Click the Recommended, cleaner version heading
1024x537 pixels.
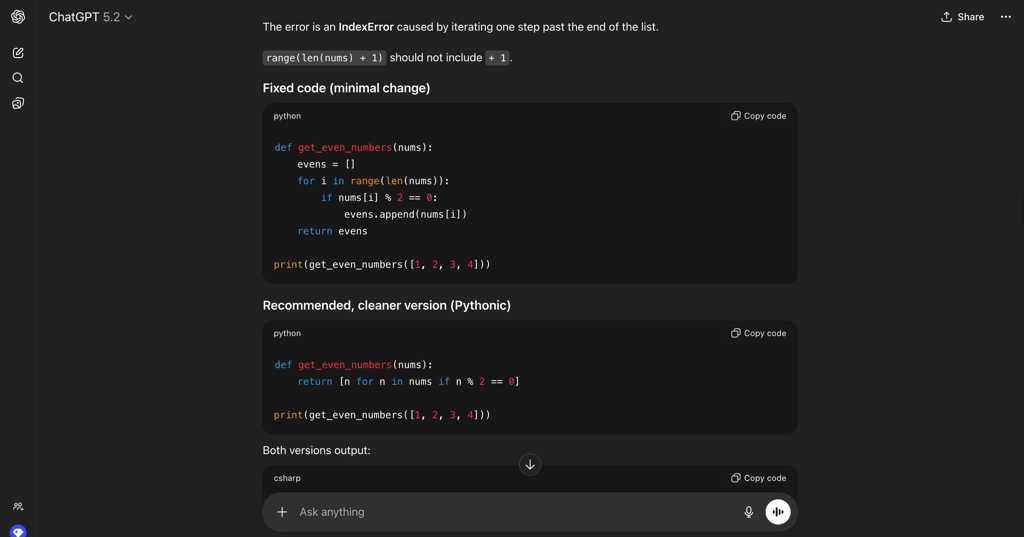point(387,306)
